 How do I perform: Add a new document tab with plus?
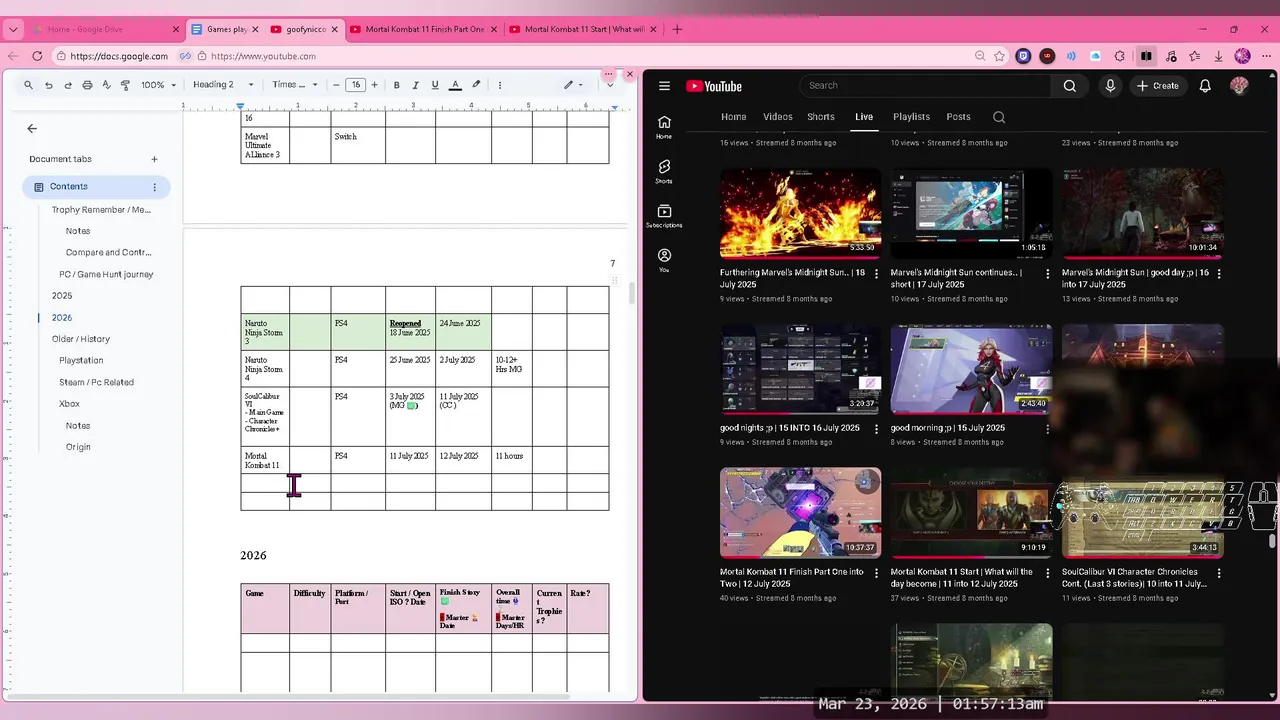click(154, 159)
